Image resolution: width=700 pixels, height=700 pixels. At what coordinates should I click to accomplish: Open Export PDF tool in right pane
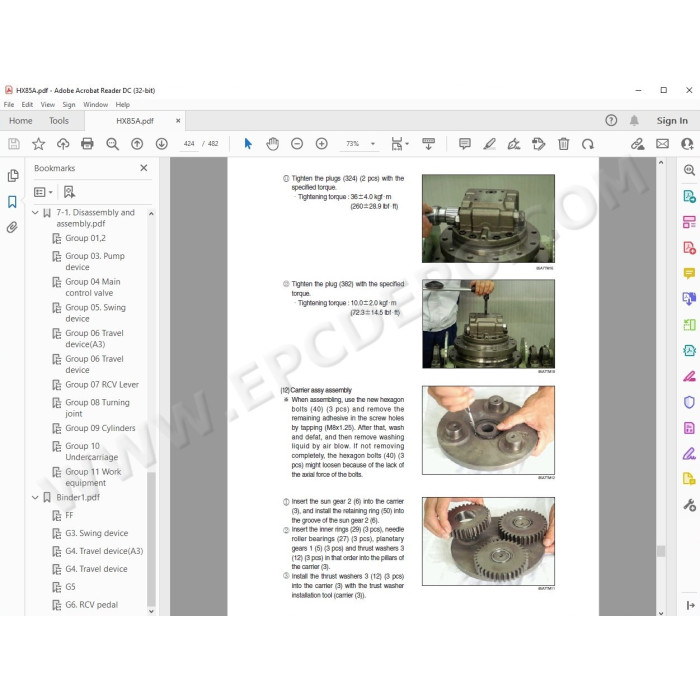(689, 196)
